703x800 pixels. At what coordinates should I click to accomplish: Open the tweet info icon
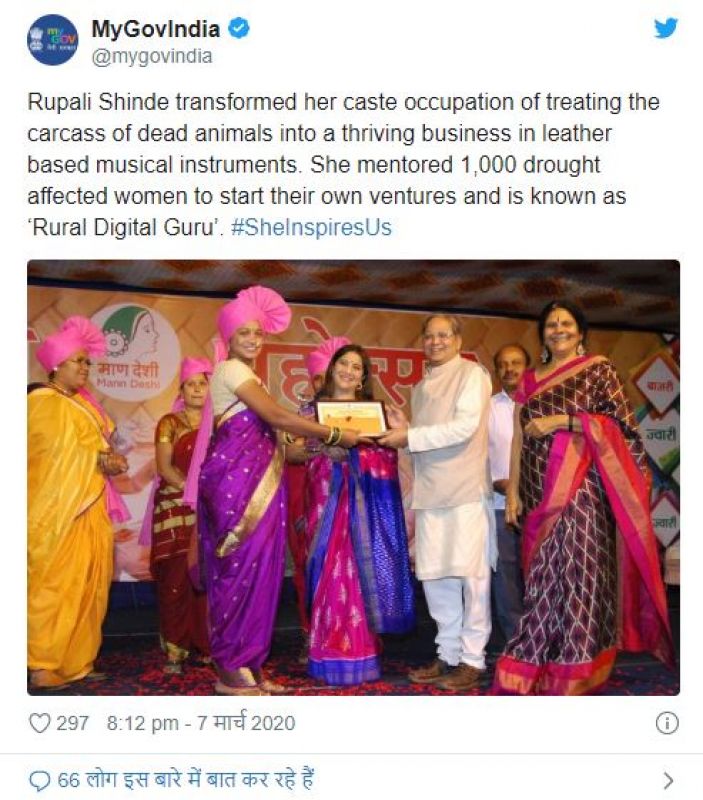point(667,723)
